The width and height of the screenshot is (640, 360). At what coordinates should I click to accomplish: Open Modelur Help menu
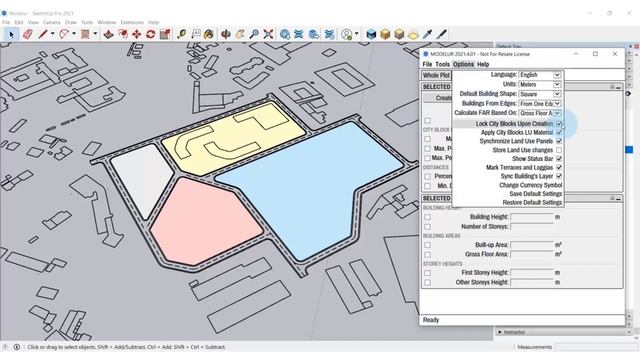(x=483, y=64)
